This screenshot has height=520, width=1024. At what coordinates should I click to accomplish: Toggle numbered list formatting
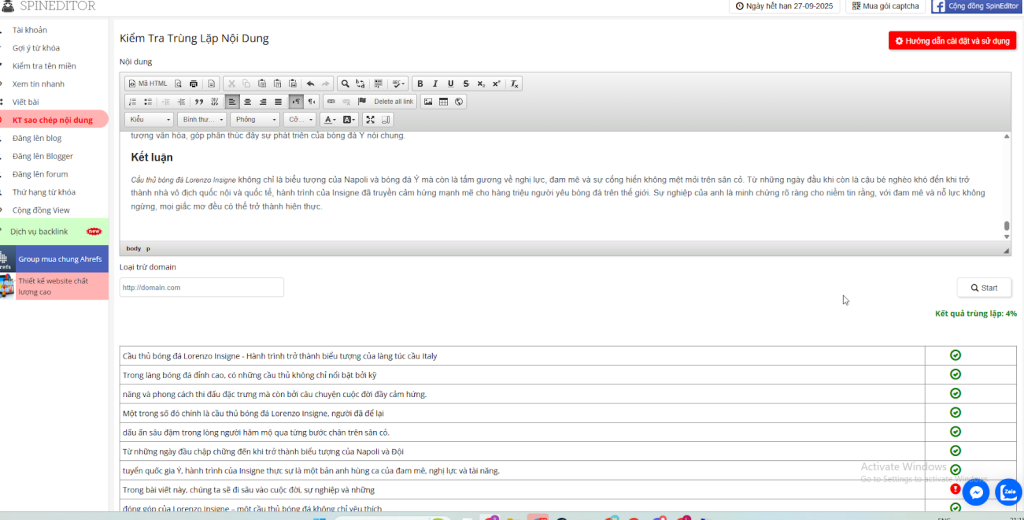(x=132, y=102)
